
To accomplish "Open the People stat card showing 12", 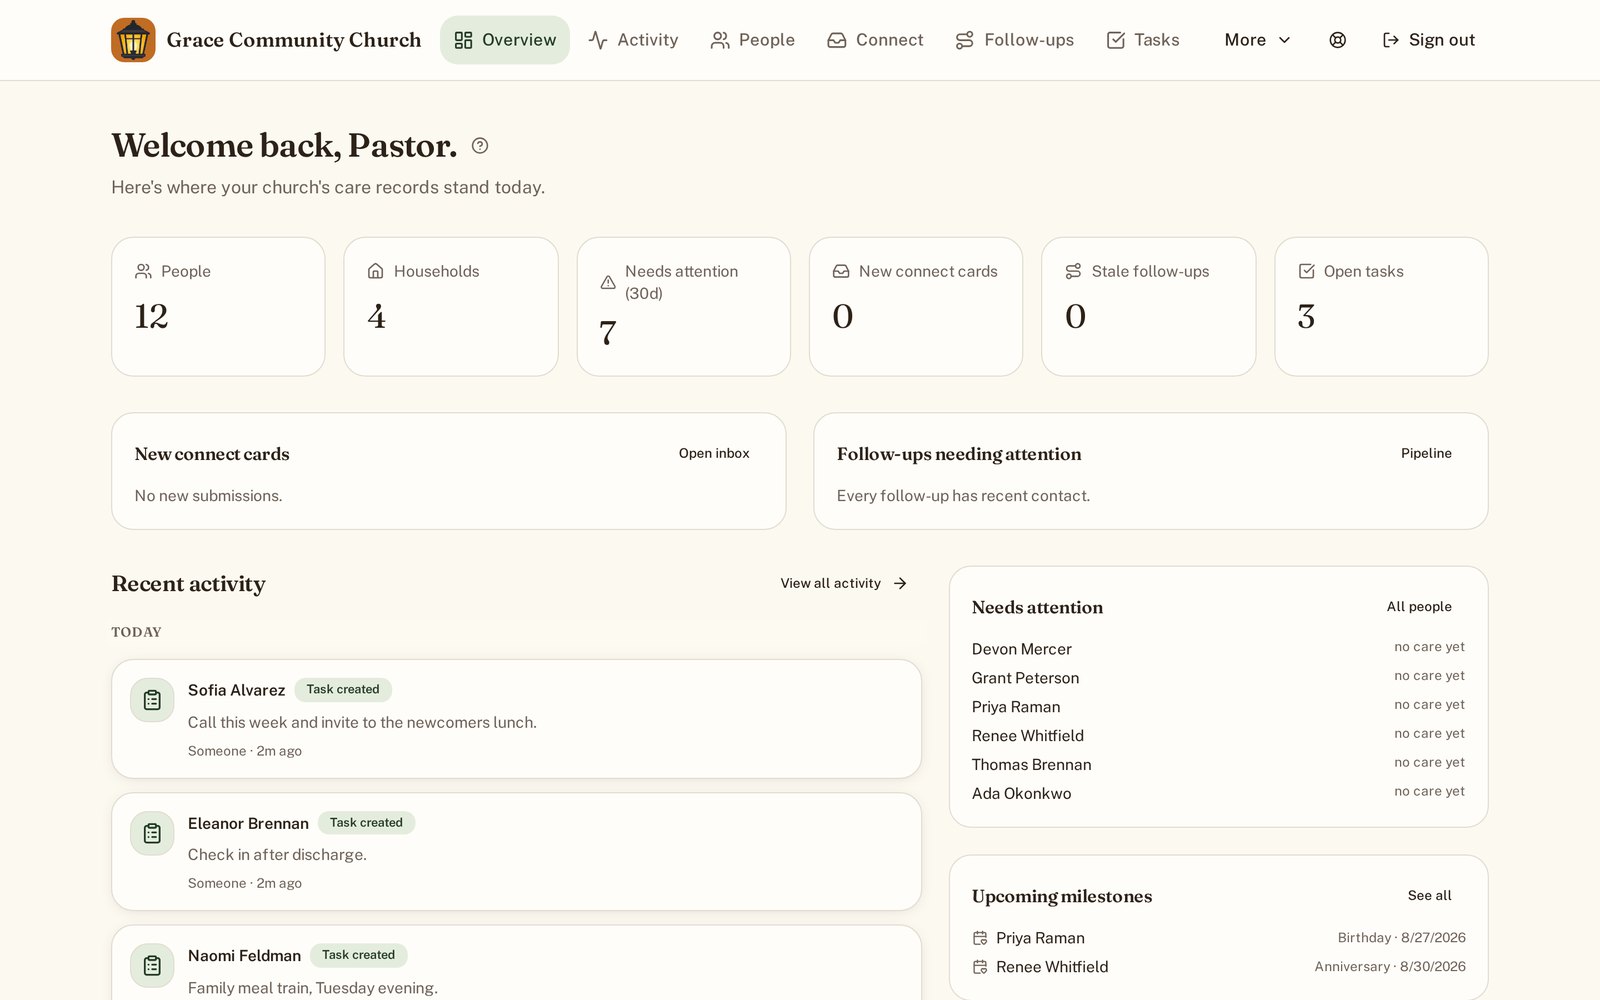I will (x=218, y=306).
